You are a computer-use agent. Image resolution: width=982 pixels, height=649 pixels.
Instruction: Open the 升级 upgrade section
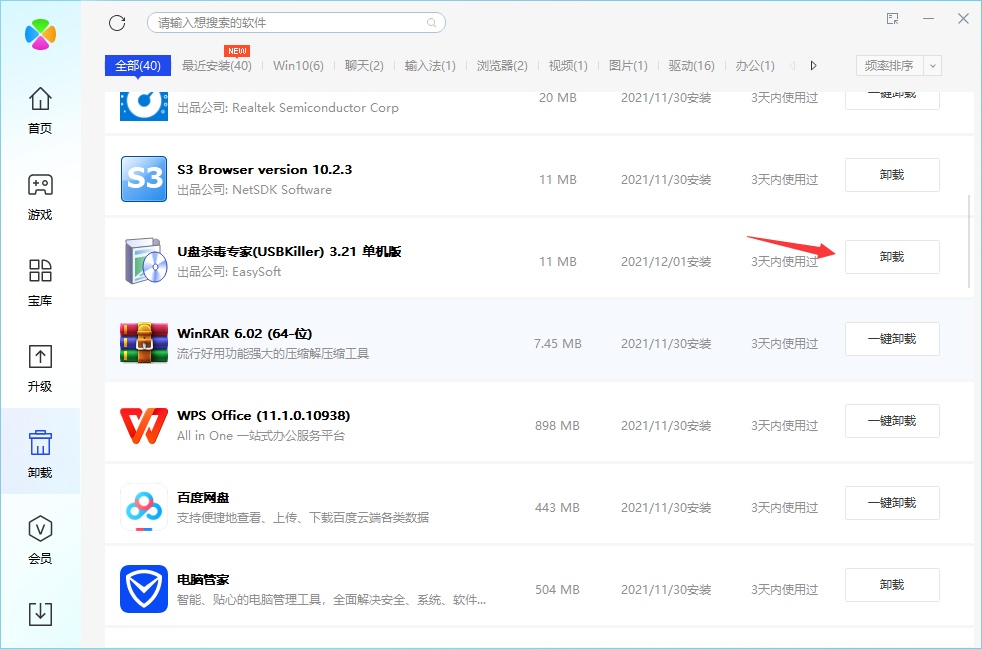40,368
